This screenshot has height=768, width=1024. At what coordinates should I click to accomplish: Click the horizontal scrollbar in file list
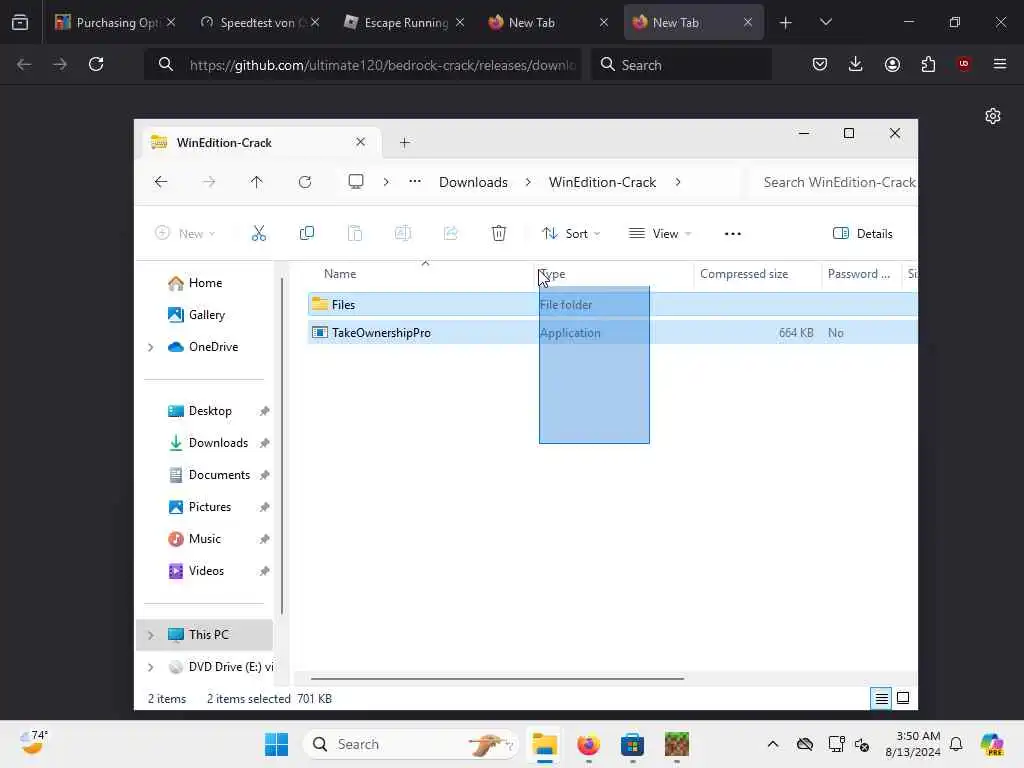pos(497,679)
